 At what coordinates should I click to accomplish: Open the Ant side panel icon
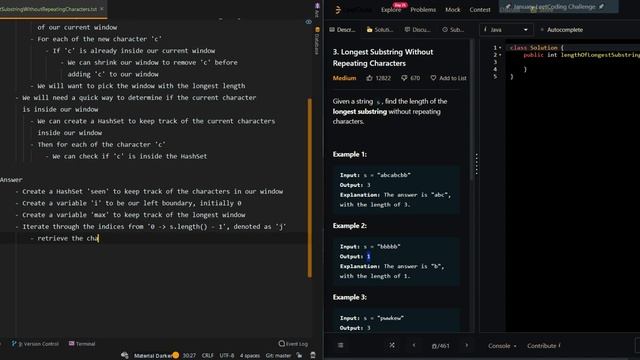pyautogui.click(x=317, y=10)
